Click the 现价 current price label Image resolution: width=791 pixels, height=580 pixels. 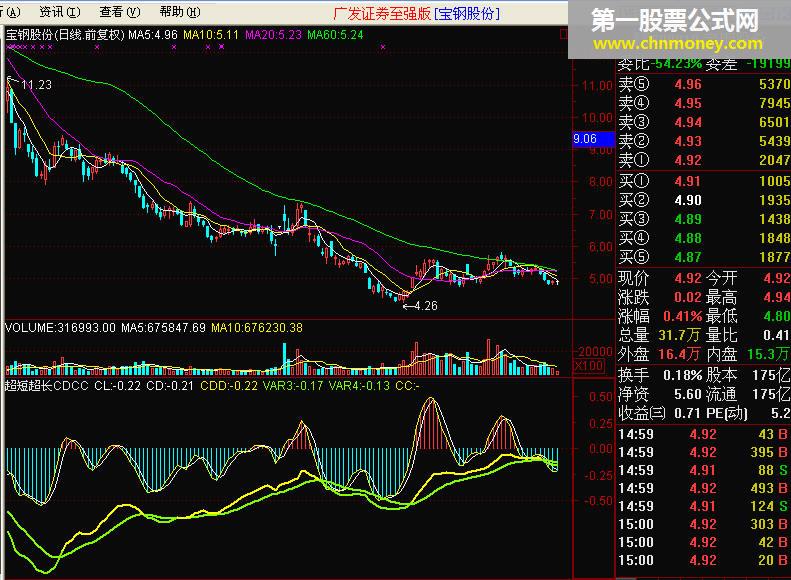[x=634, y=278]
